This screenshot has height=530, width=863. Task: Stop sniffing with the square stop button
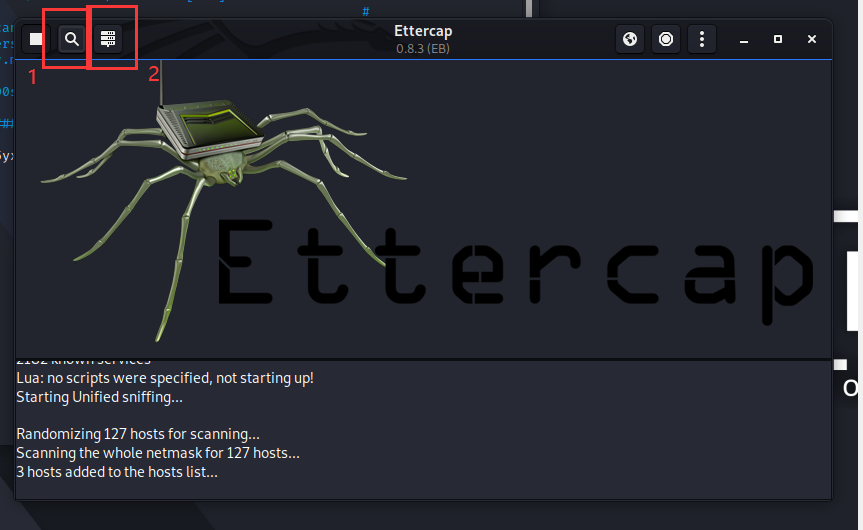coord(36,39)
